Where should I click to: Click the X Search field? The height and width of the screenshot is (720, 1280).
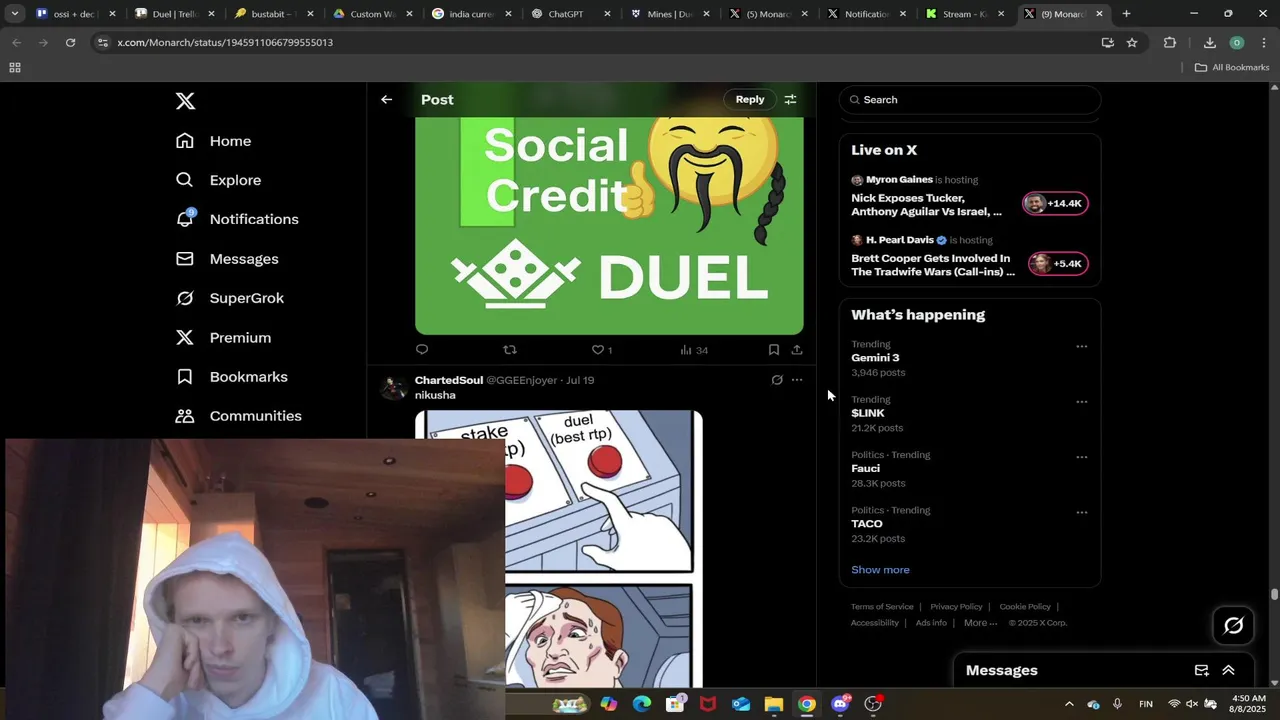coord(970,100)
